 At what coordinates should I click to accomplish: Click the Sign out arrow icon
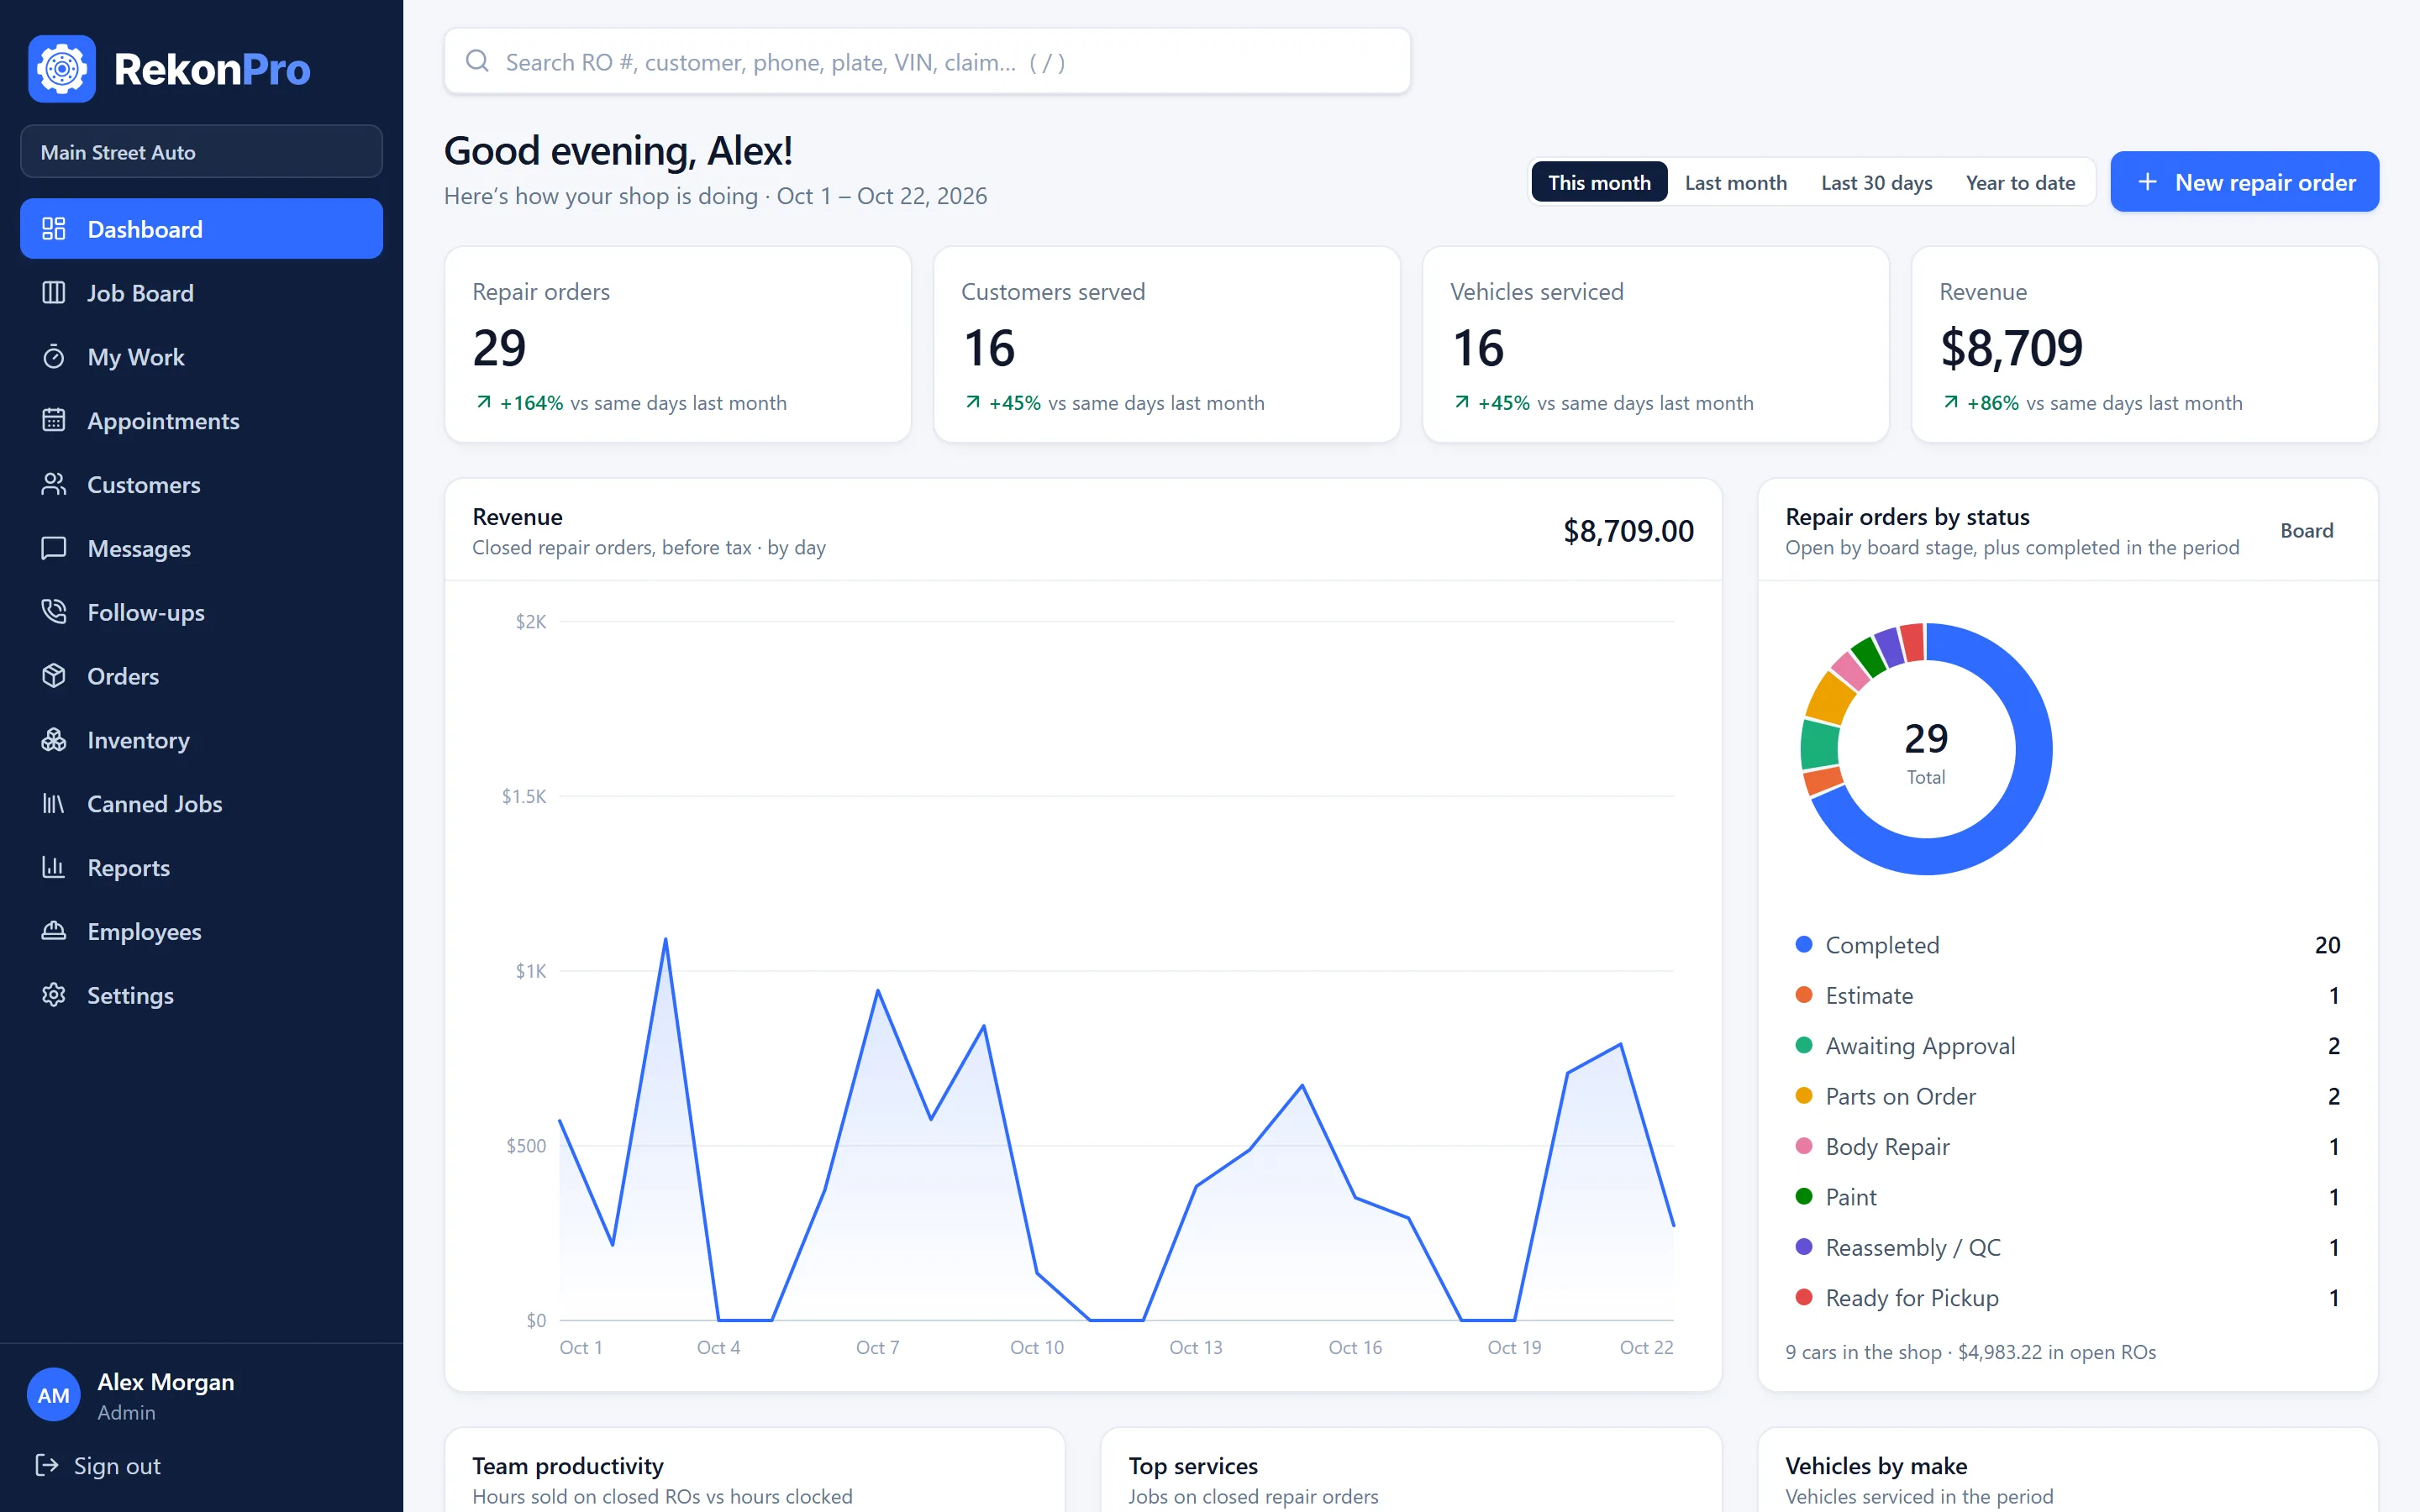46,1465
